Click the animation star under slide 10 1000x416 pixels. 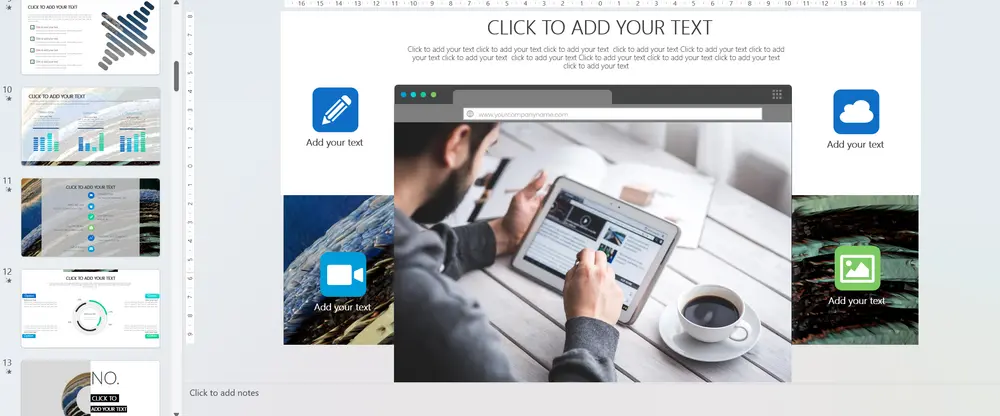coord(8,99)
